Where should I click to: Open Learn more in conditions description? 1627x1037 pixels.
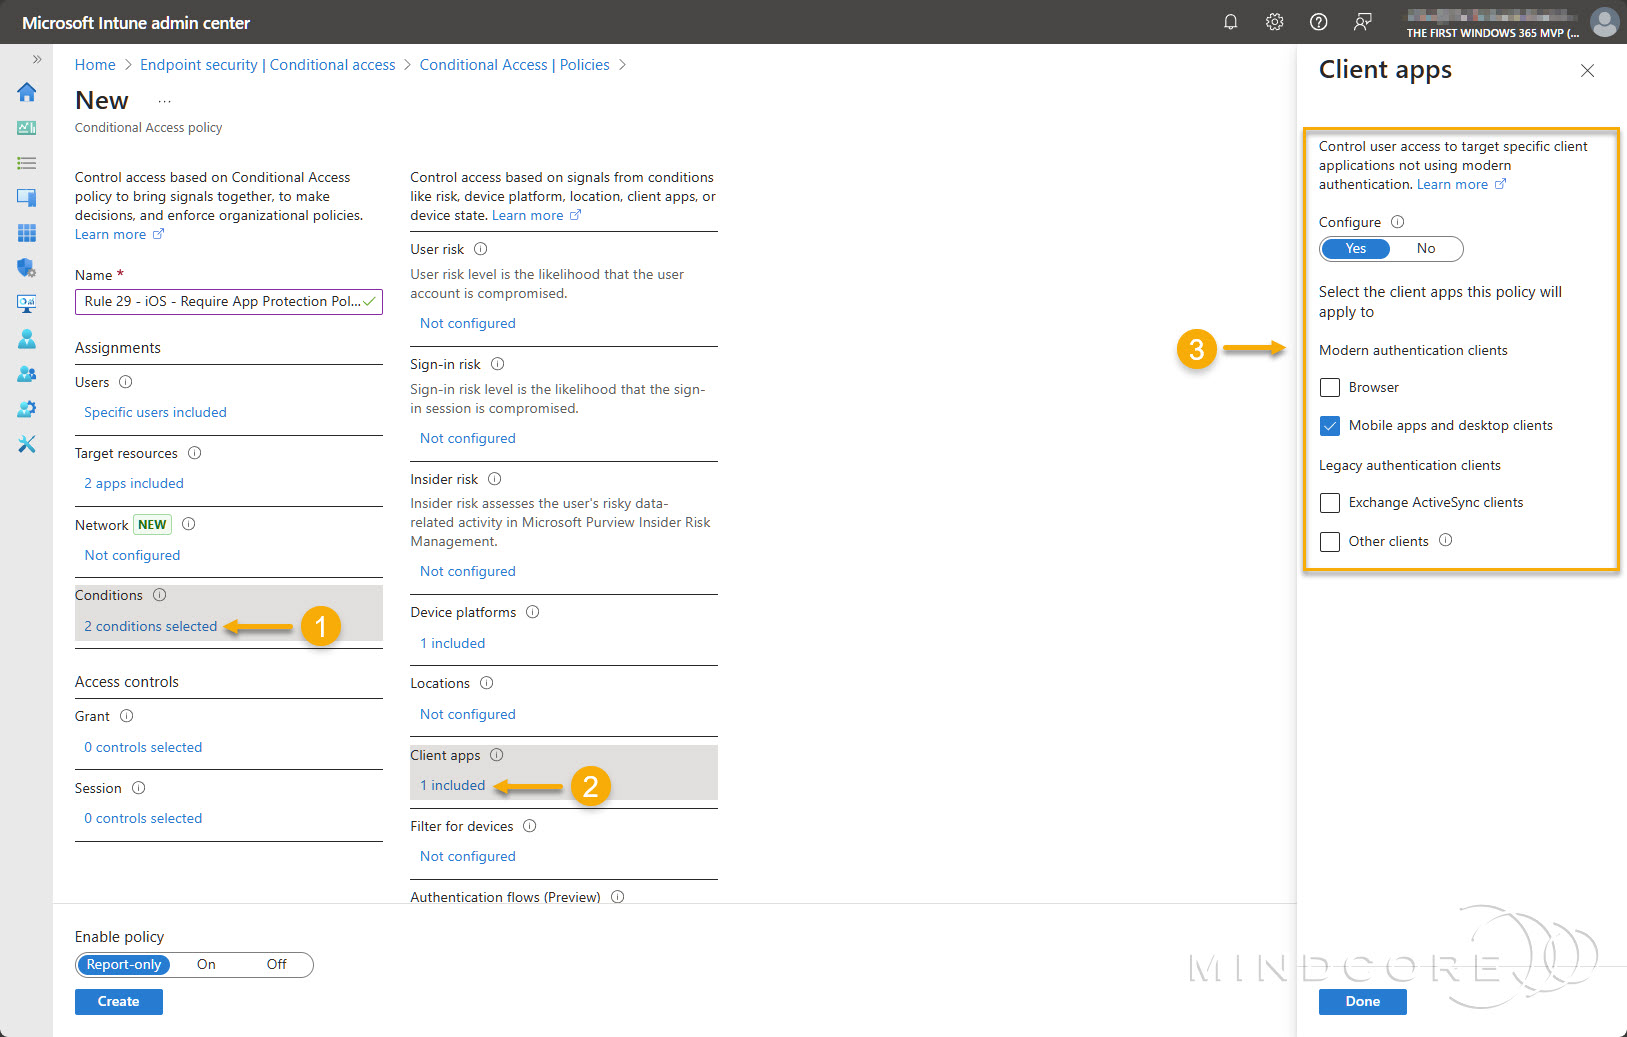(536, 215)
